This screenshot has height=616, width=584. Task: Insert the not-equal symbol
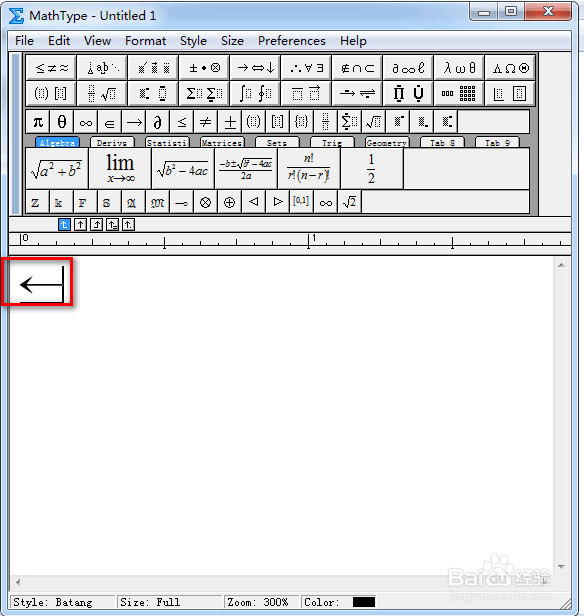(x=205, y=122)
